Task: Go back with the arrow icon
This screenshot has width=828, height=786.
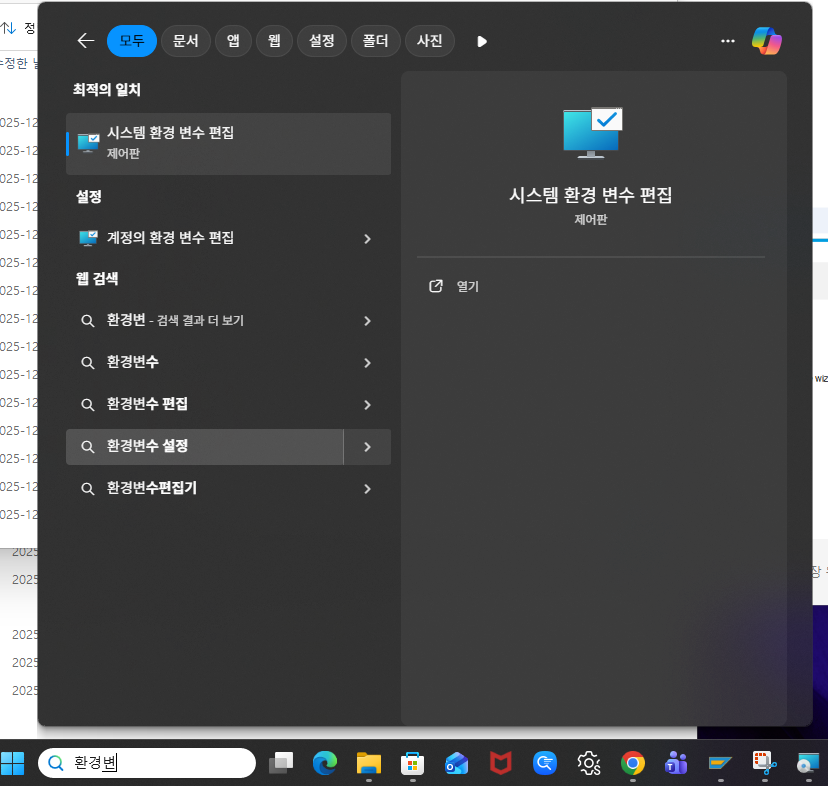Action: pyautogui.click(x=86, y=41)
